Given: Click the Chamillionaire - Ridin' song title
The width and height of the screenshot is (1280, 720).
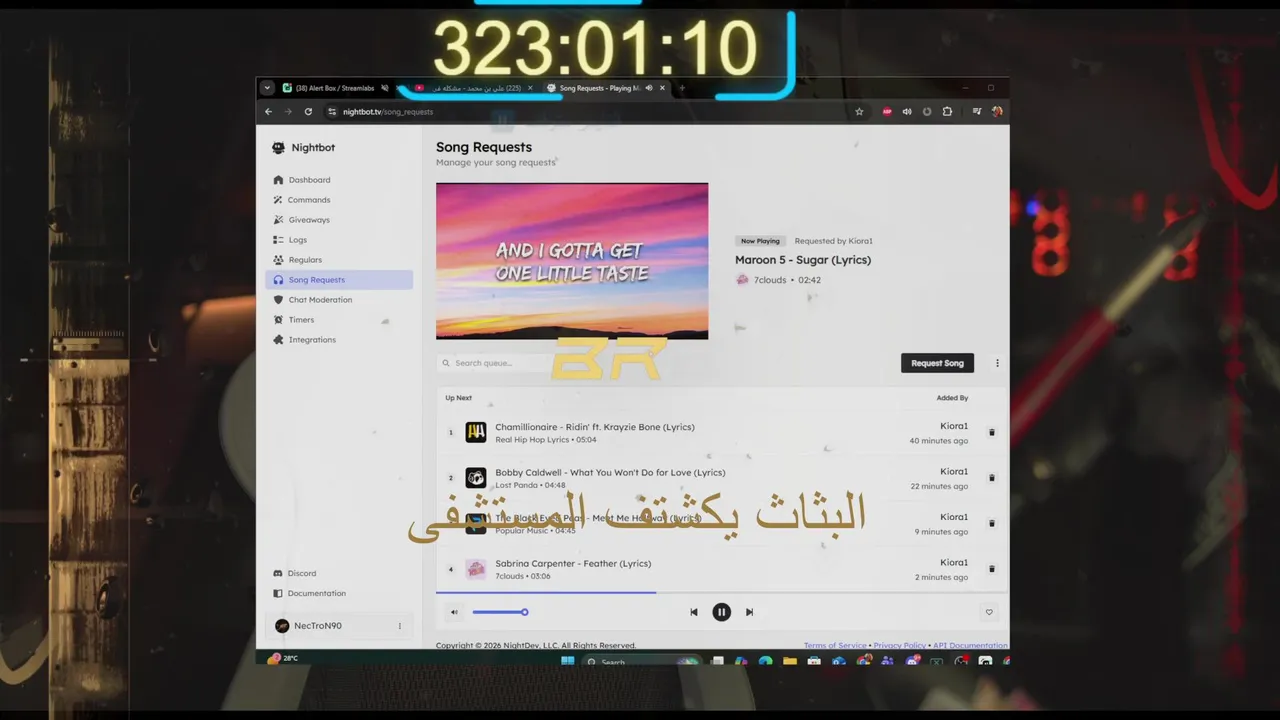Looking at the screenshot, I should point(595,427).
